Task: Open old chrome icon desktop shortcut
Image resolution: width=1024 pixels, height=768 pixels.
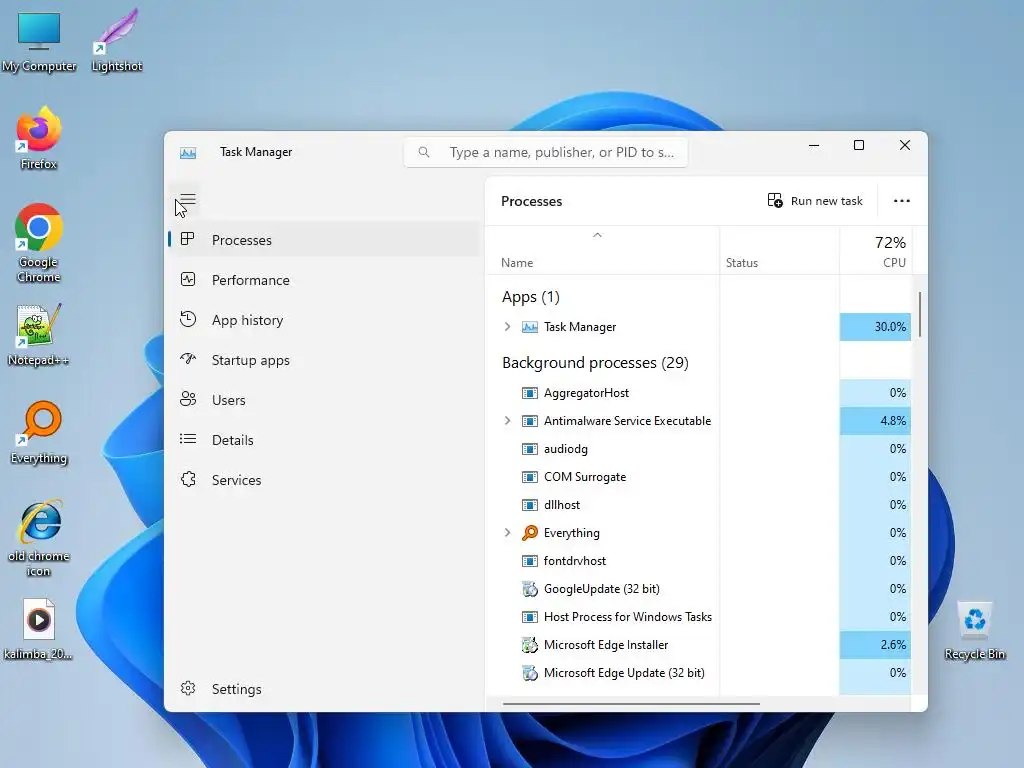Action: [39, 538]
